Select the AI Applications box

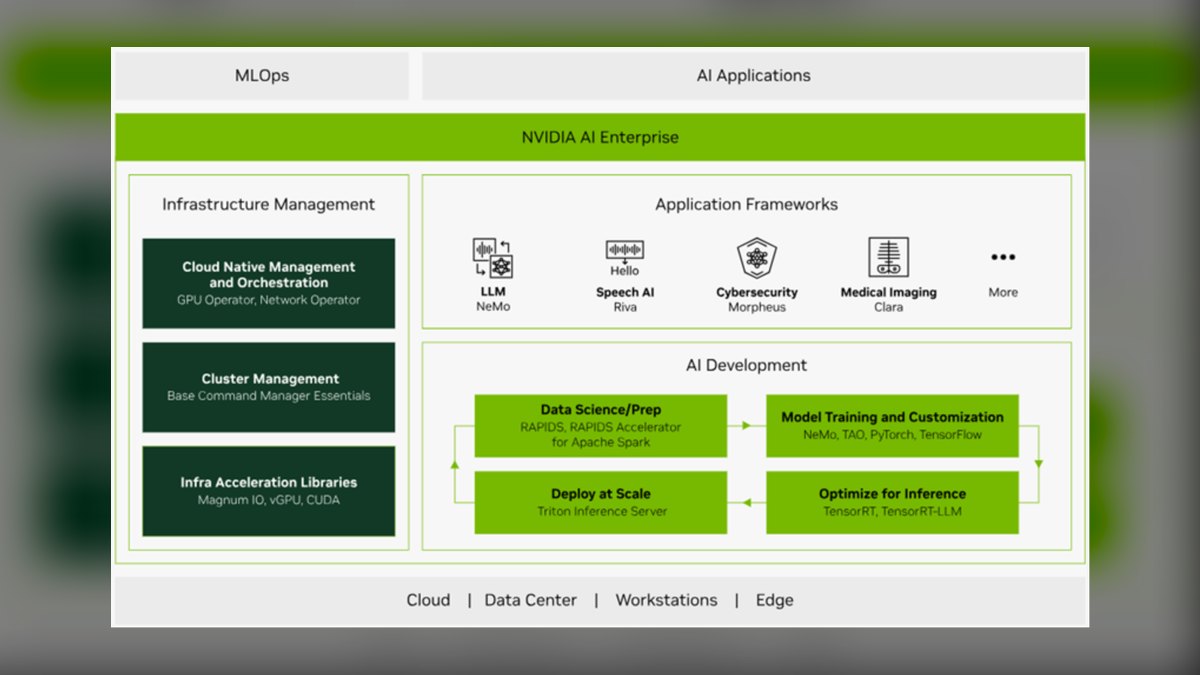coord(754,76)
